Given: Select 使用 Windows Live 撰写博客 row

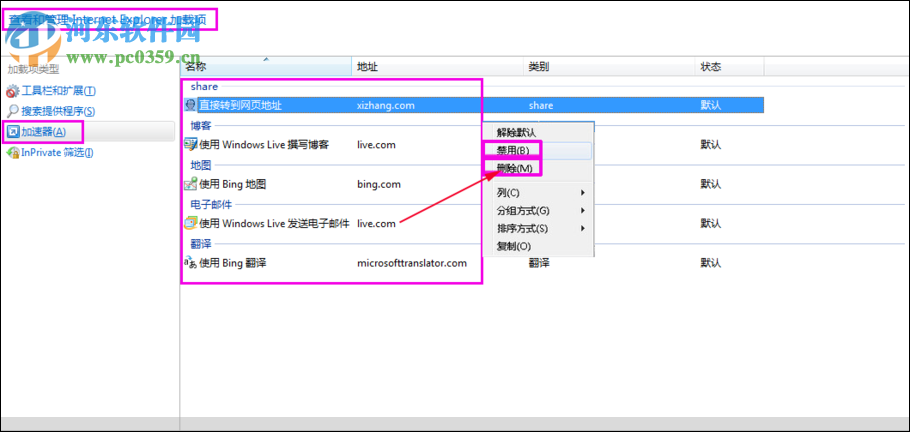Looking at the screenshot, I should click(472, 145).
